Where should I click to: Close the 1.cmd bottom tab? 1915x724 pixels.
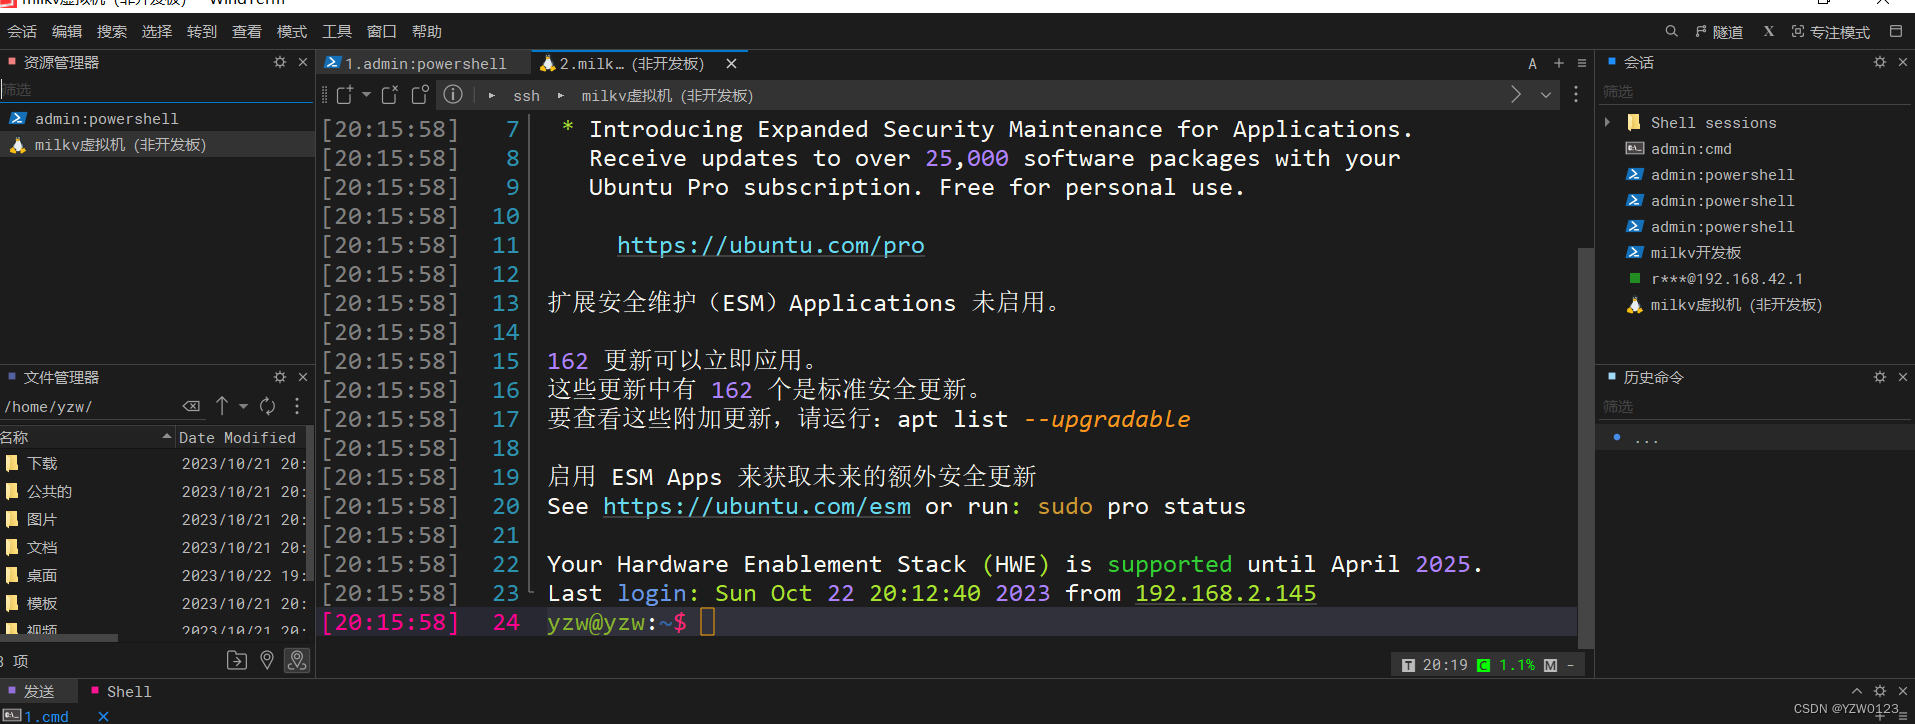pyautogui.click(x=103, y=716)
